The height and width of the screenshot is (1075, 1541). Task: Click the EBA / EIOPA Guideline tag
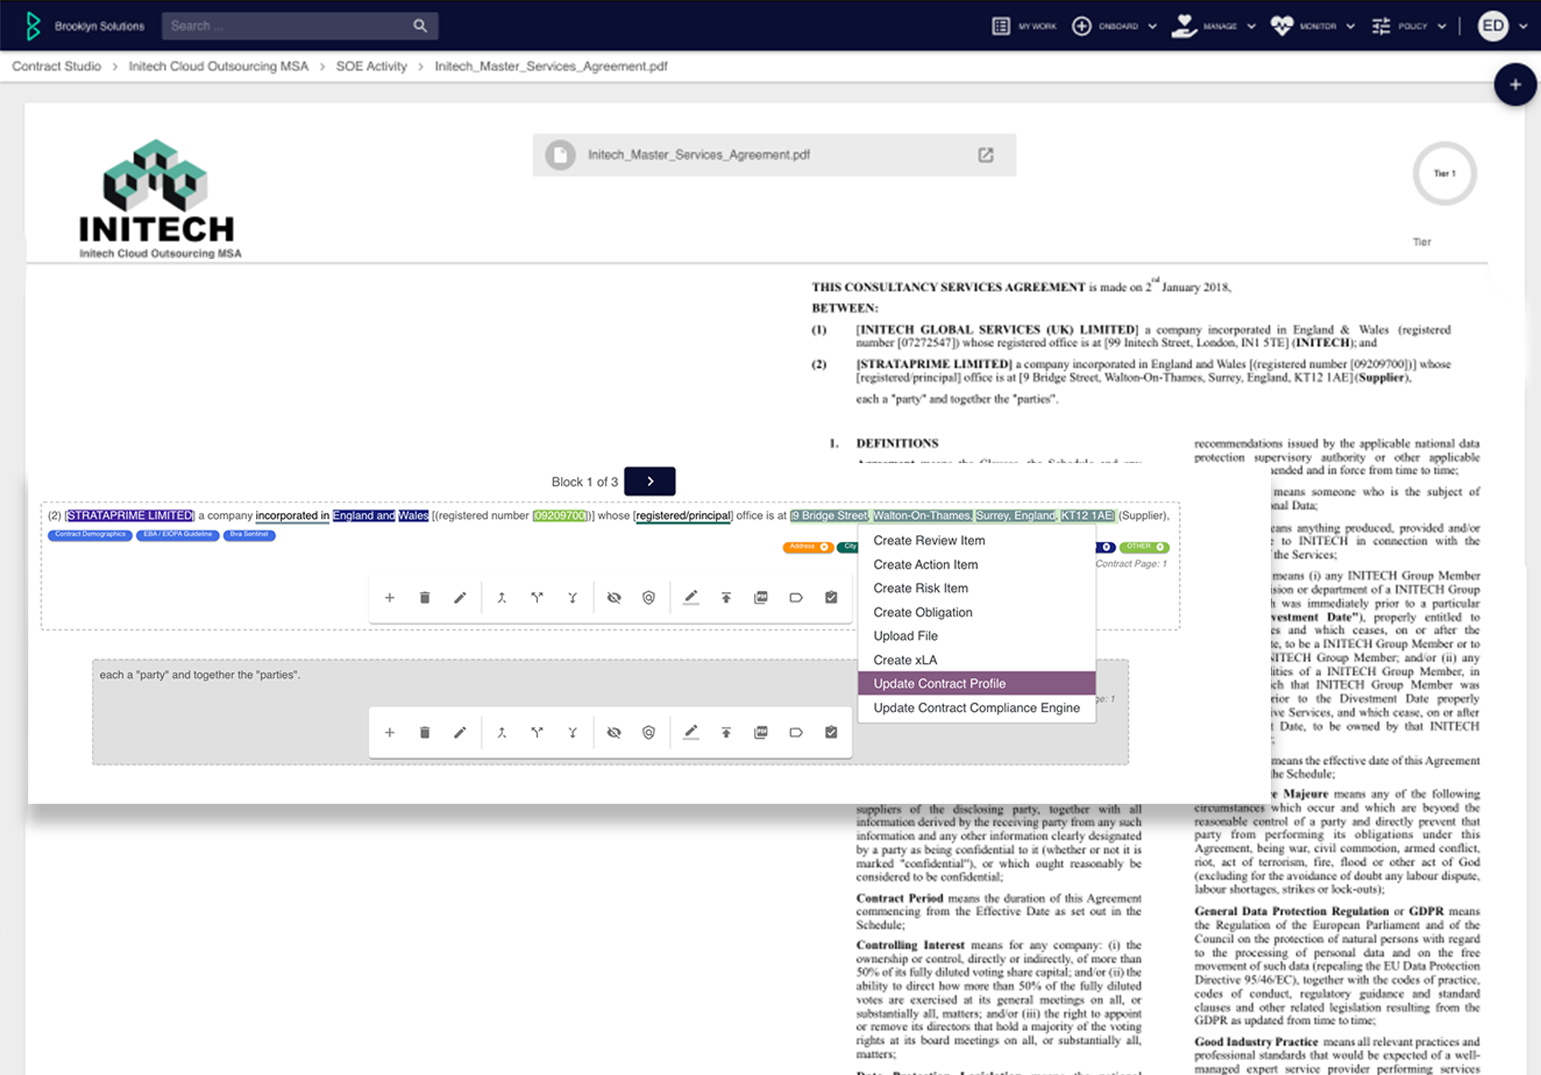point(178,535)
